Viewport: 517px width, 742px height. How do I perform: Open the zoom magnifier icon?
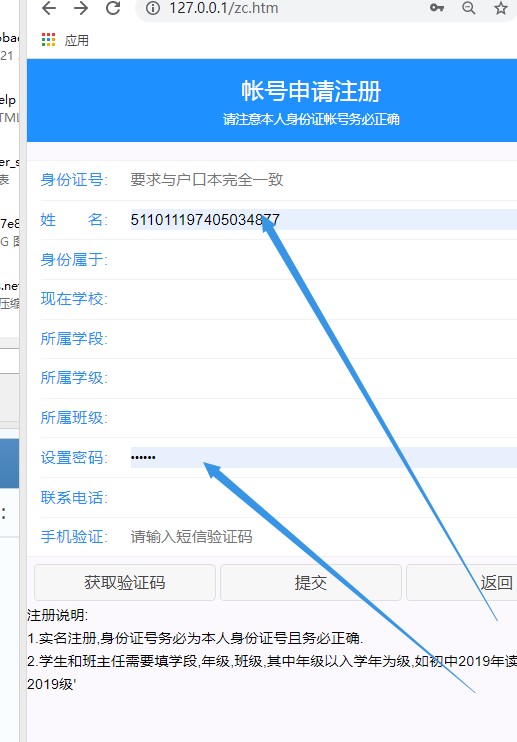click(x=469, y=8)
